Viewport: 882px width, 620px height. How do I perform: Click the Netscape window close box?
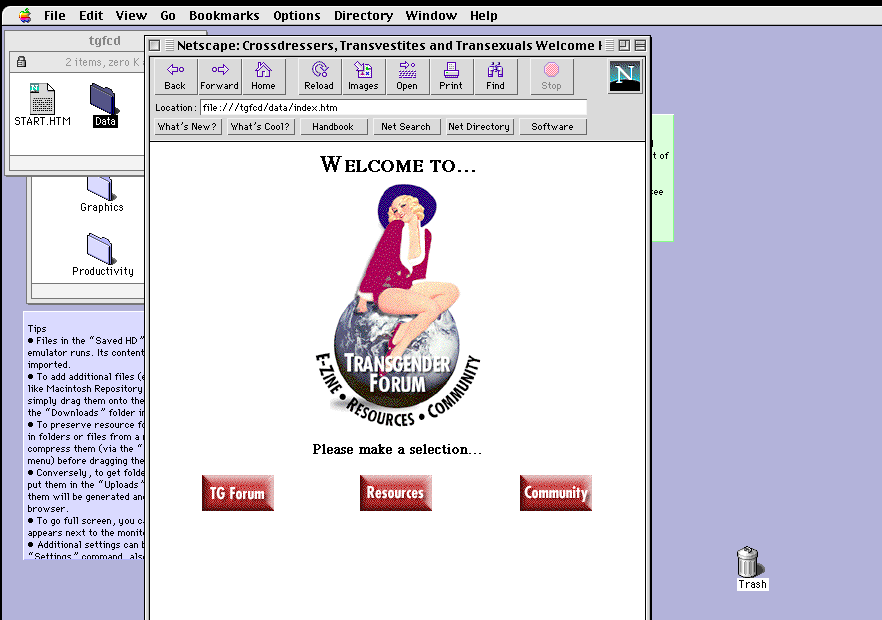click(x=155, y=46)
